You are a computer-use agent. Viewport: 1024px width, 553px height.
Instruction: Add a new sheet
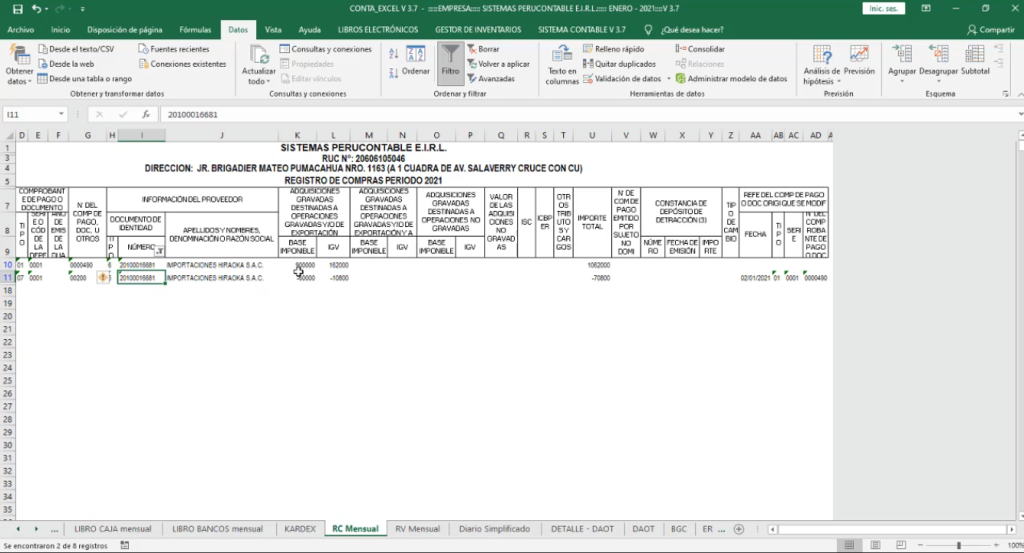tap(739, 529)
